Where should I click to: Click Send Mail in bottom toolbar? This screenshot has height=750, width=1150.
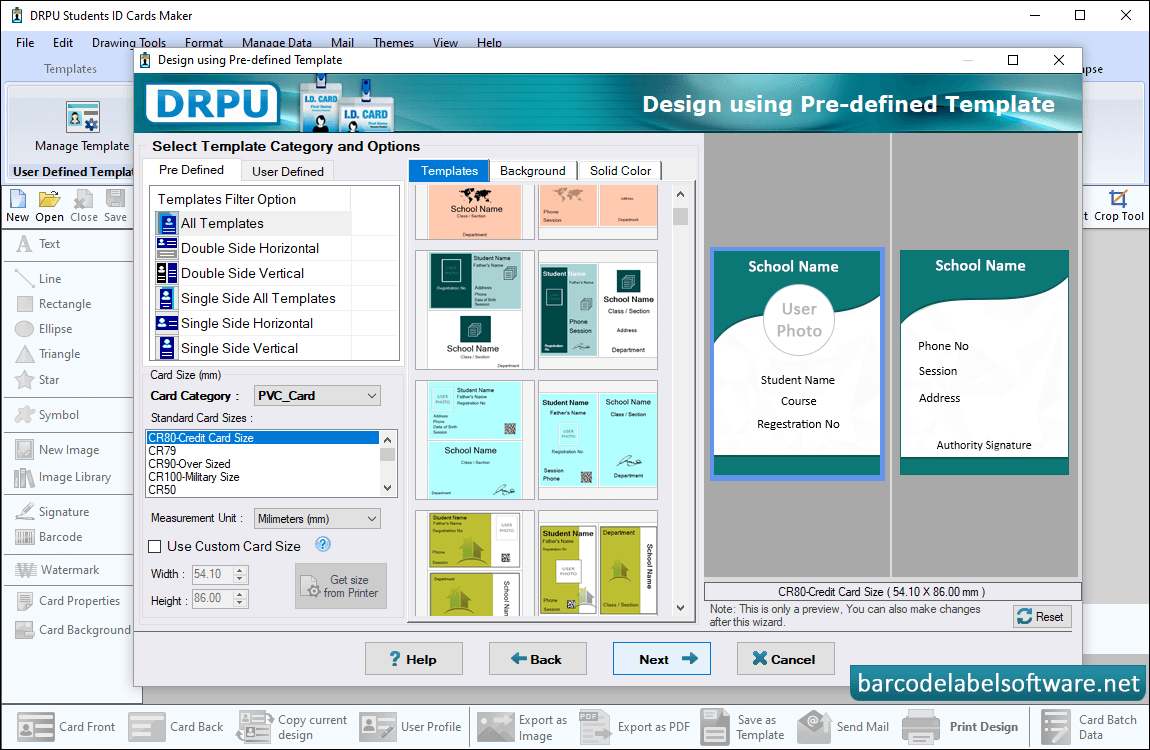click(843, 727)
